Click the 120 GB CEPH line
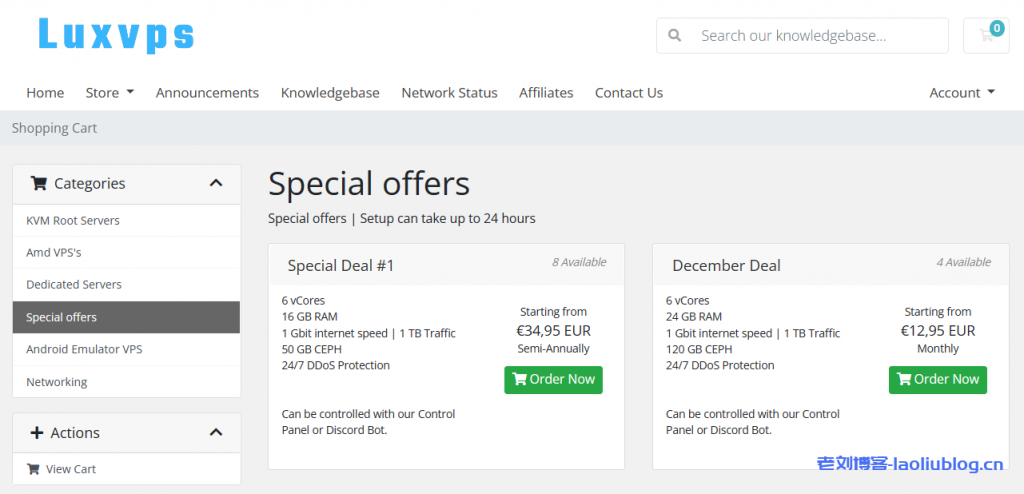Viewport: 1024px width, 494px height. [699, 349]
